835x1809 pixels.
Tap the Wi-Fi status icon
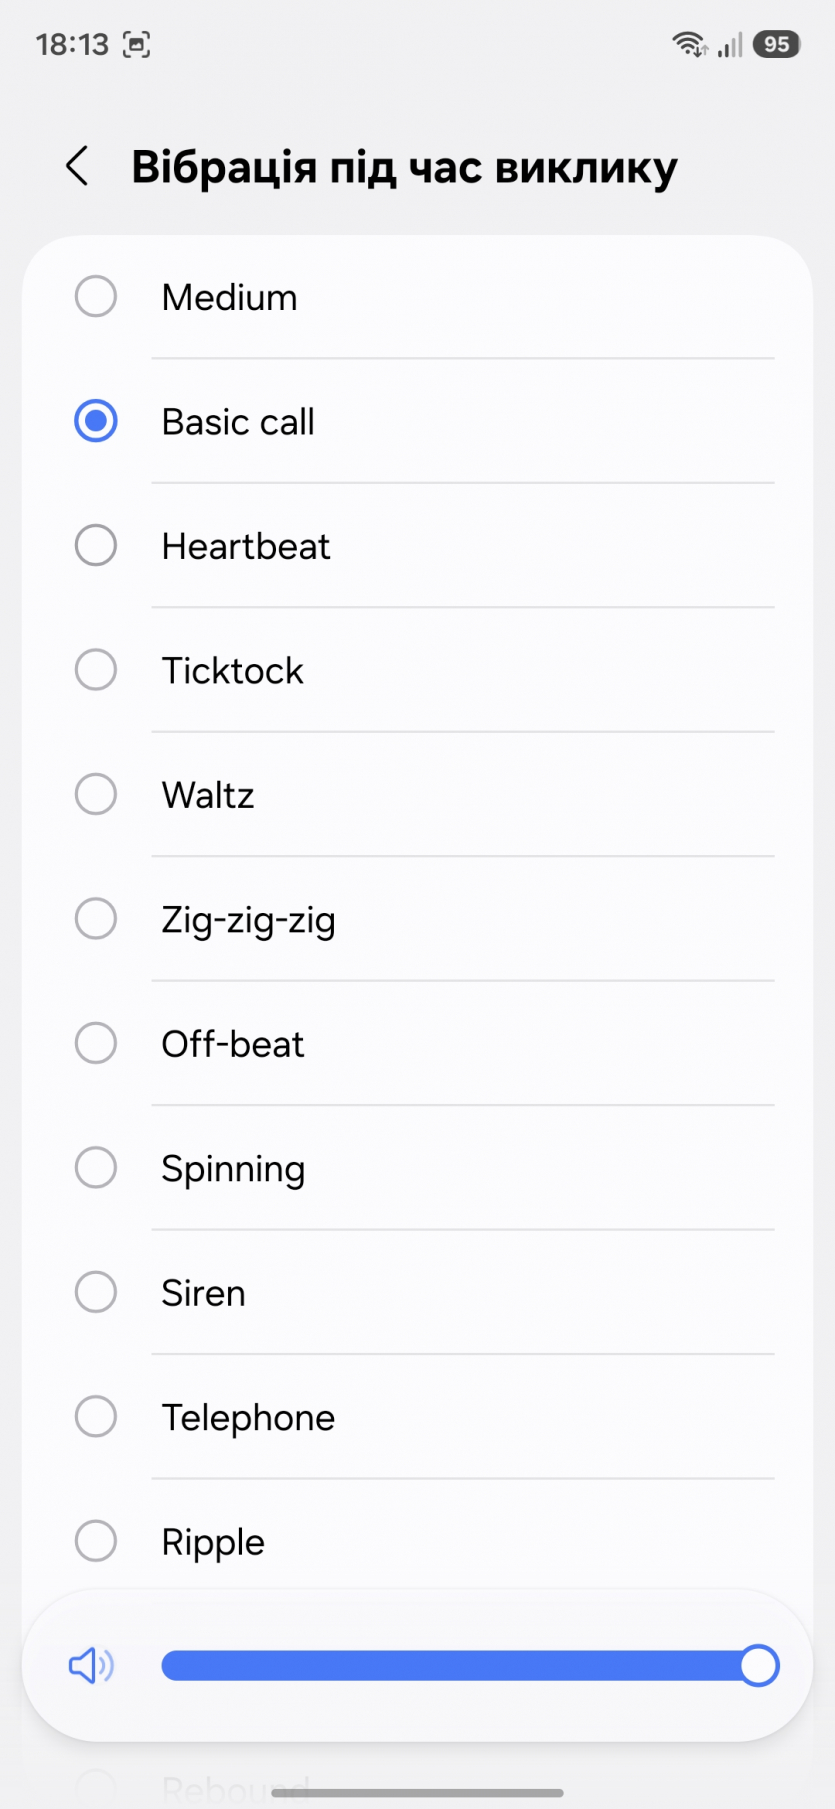tap(689, 44)
